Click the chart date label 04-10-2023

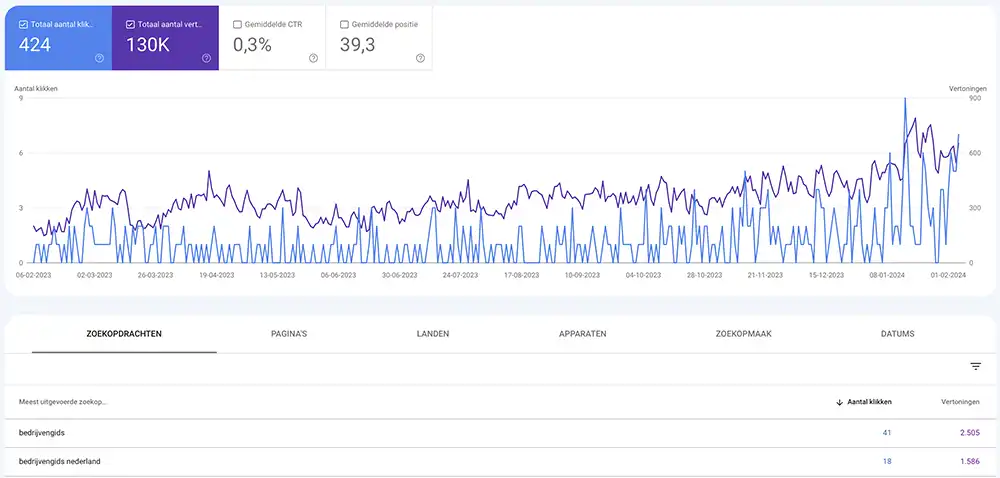643,275
